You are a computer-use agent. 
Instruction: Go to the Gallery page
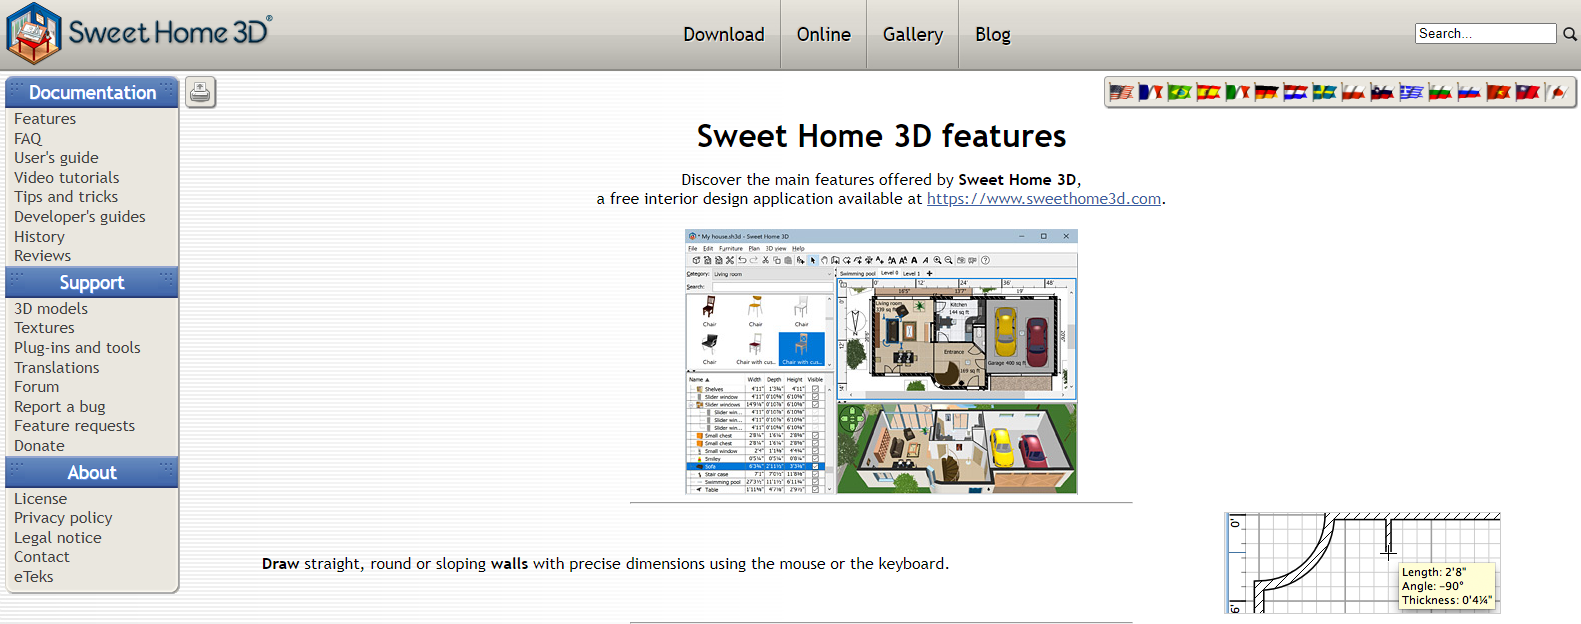912,35
